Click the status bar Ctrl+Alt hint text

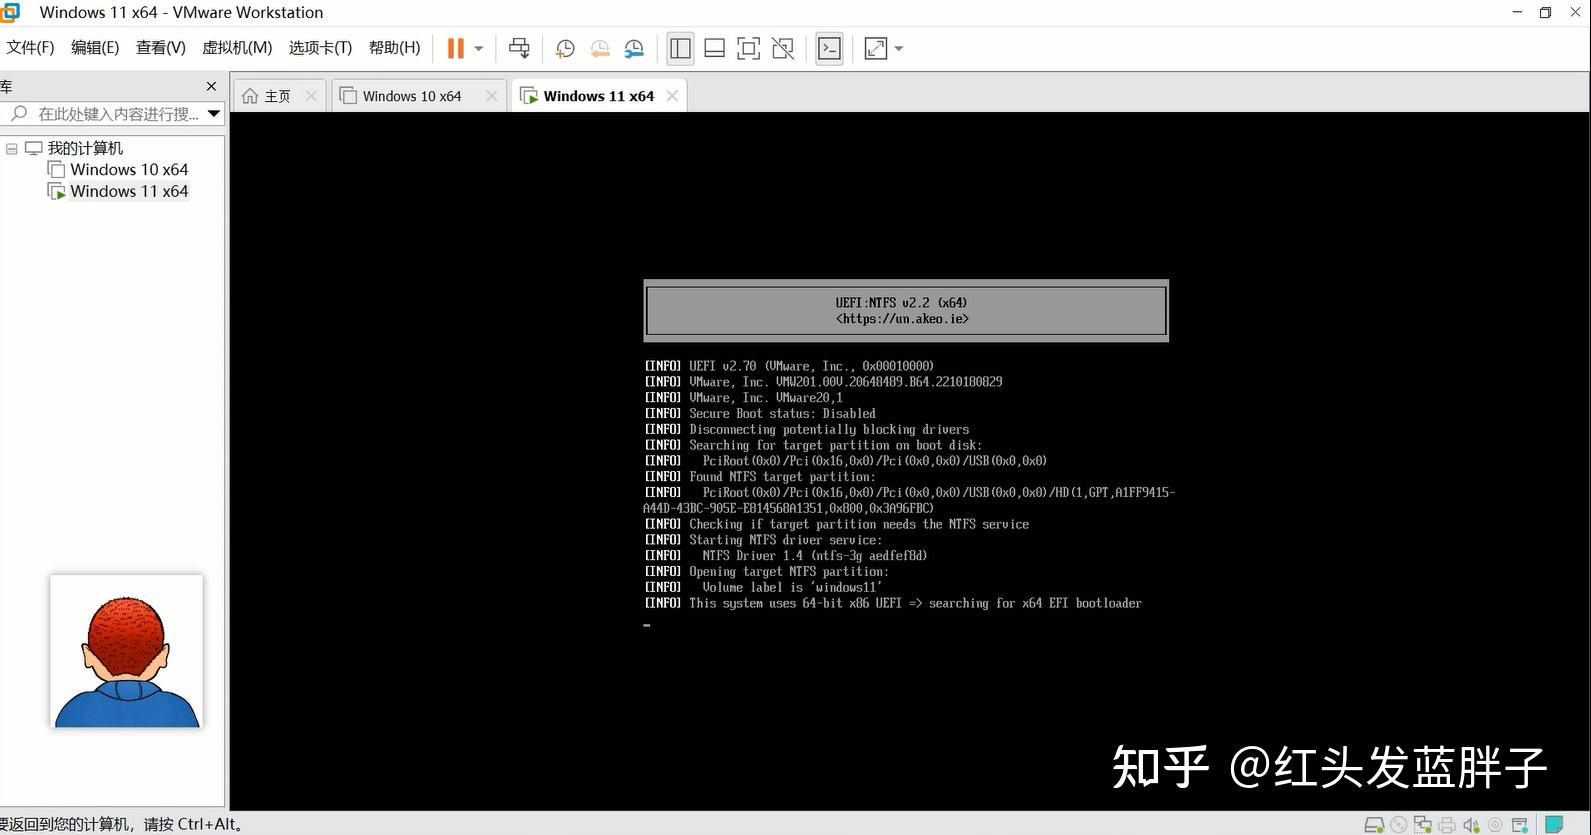pyautogui.click(x=122, y=824)
